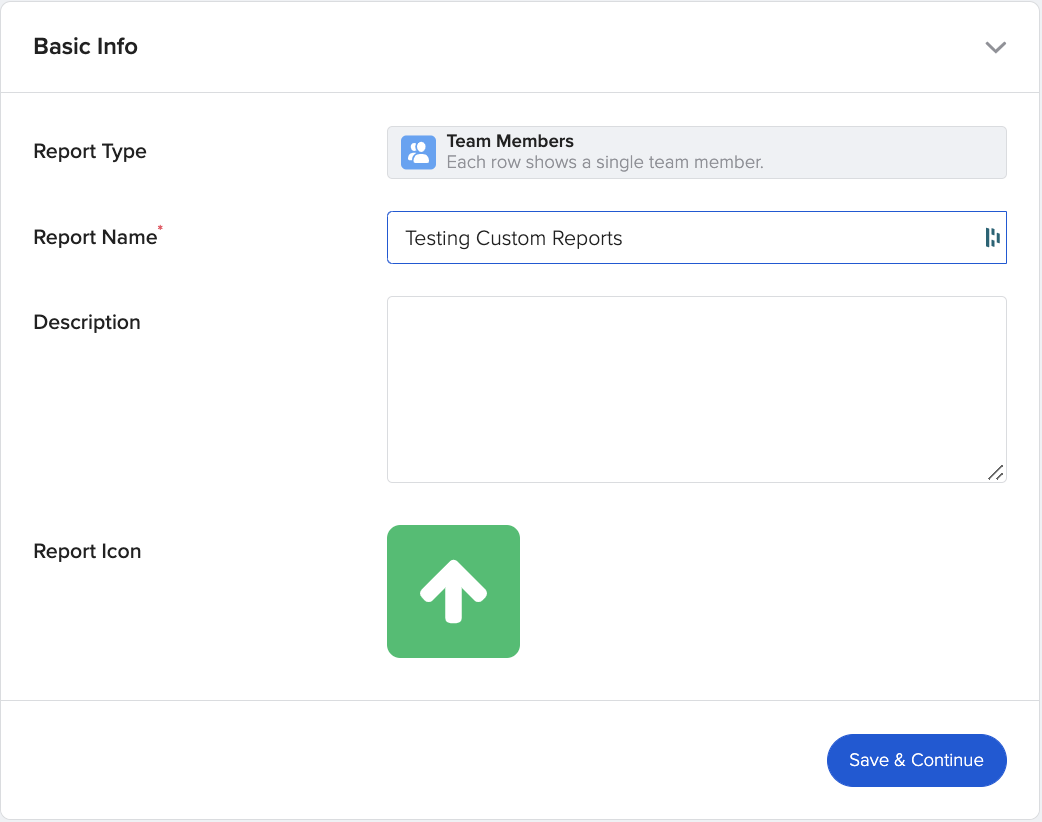Click the Basic Info header
The image size is (1042, 822).
[85, 46]
